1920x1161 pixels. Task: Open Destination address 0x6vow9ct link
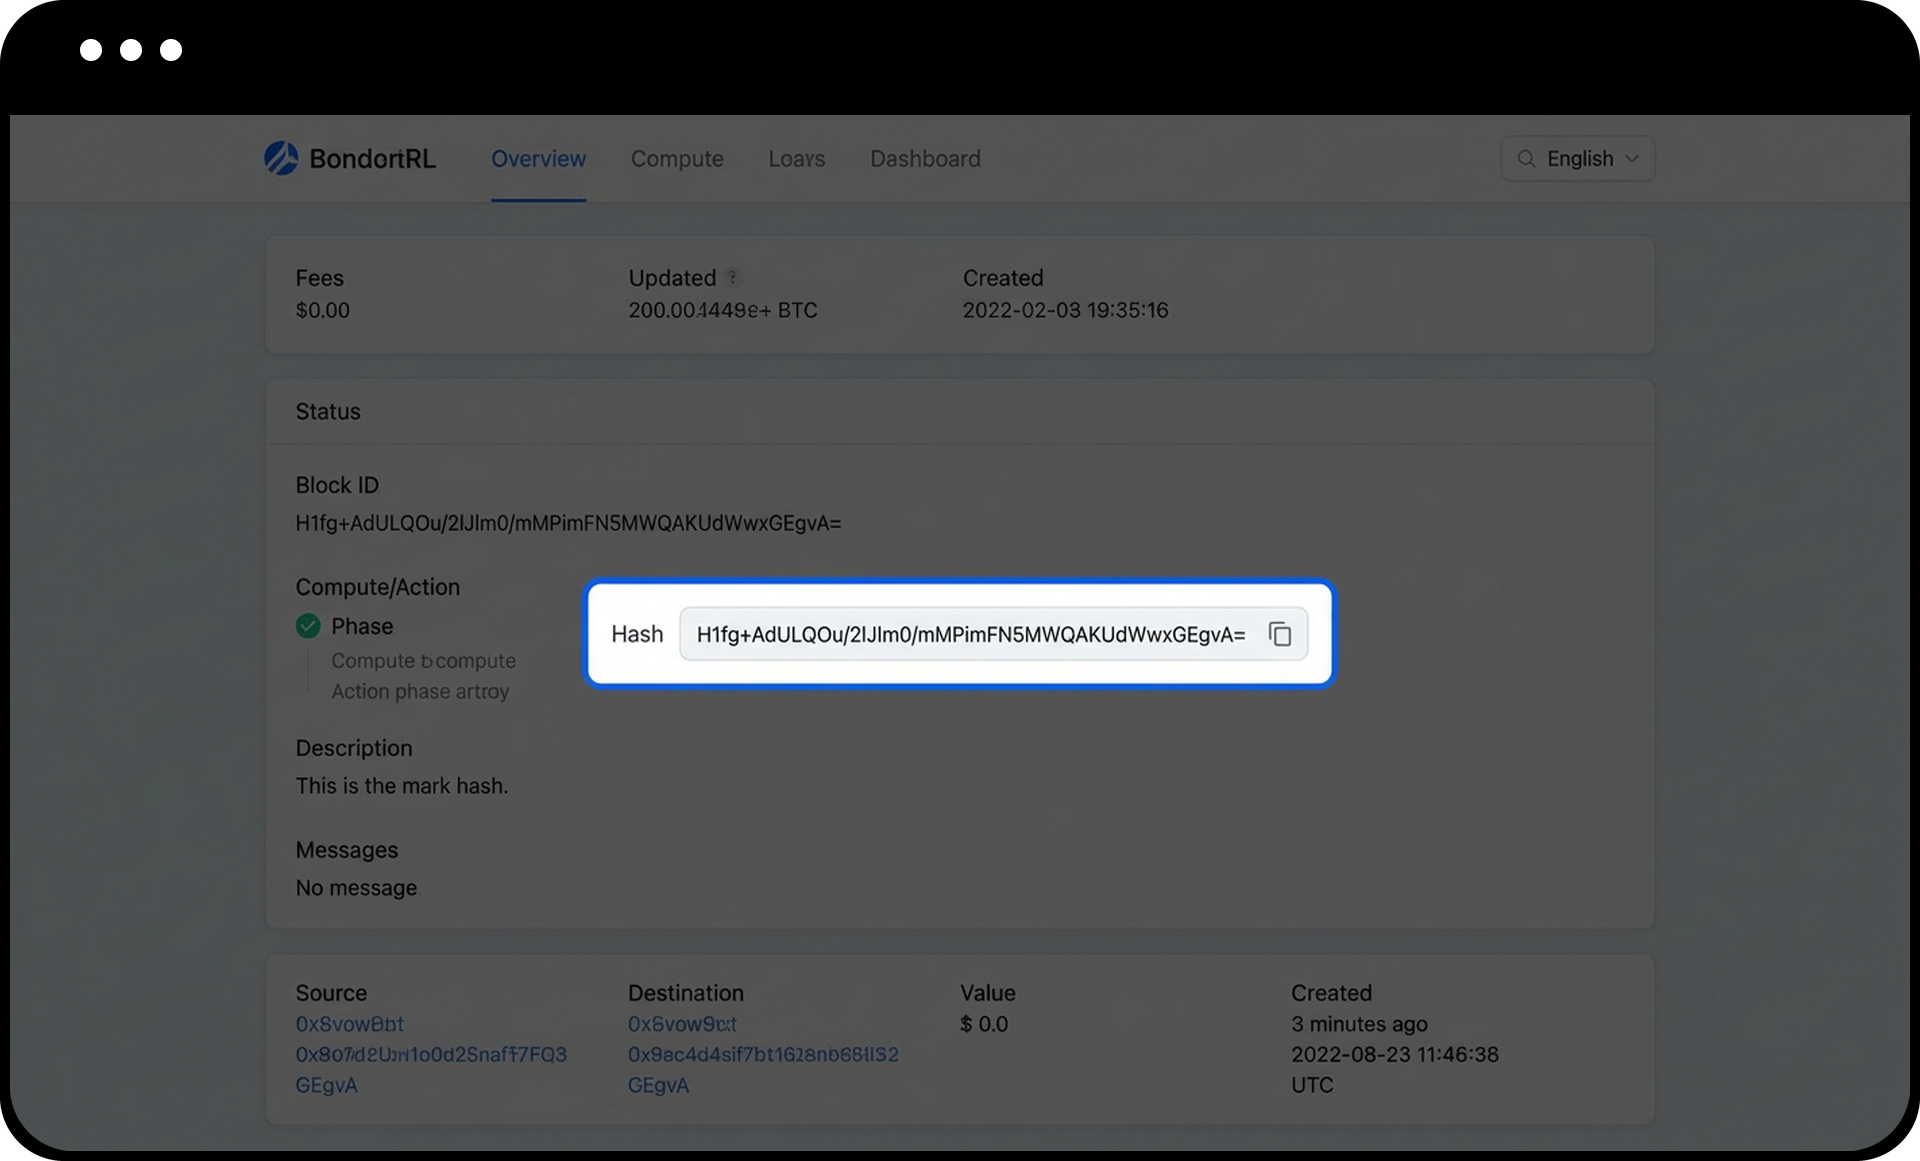(682, 1024)
